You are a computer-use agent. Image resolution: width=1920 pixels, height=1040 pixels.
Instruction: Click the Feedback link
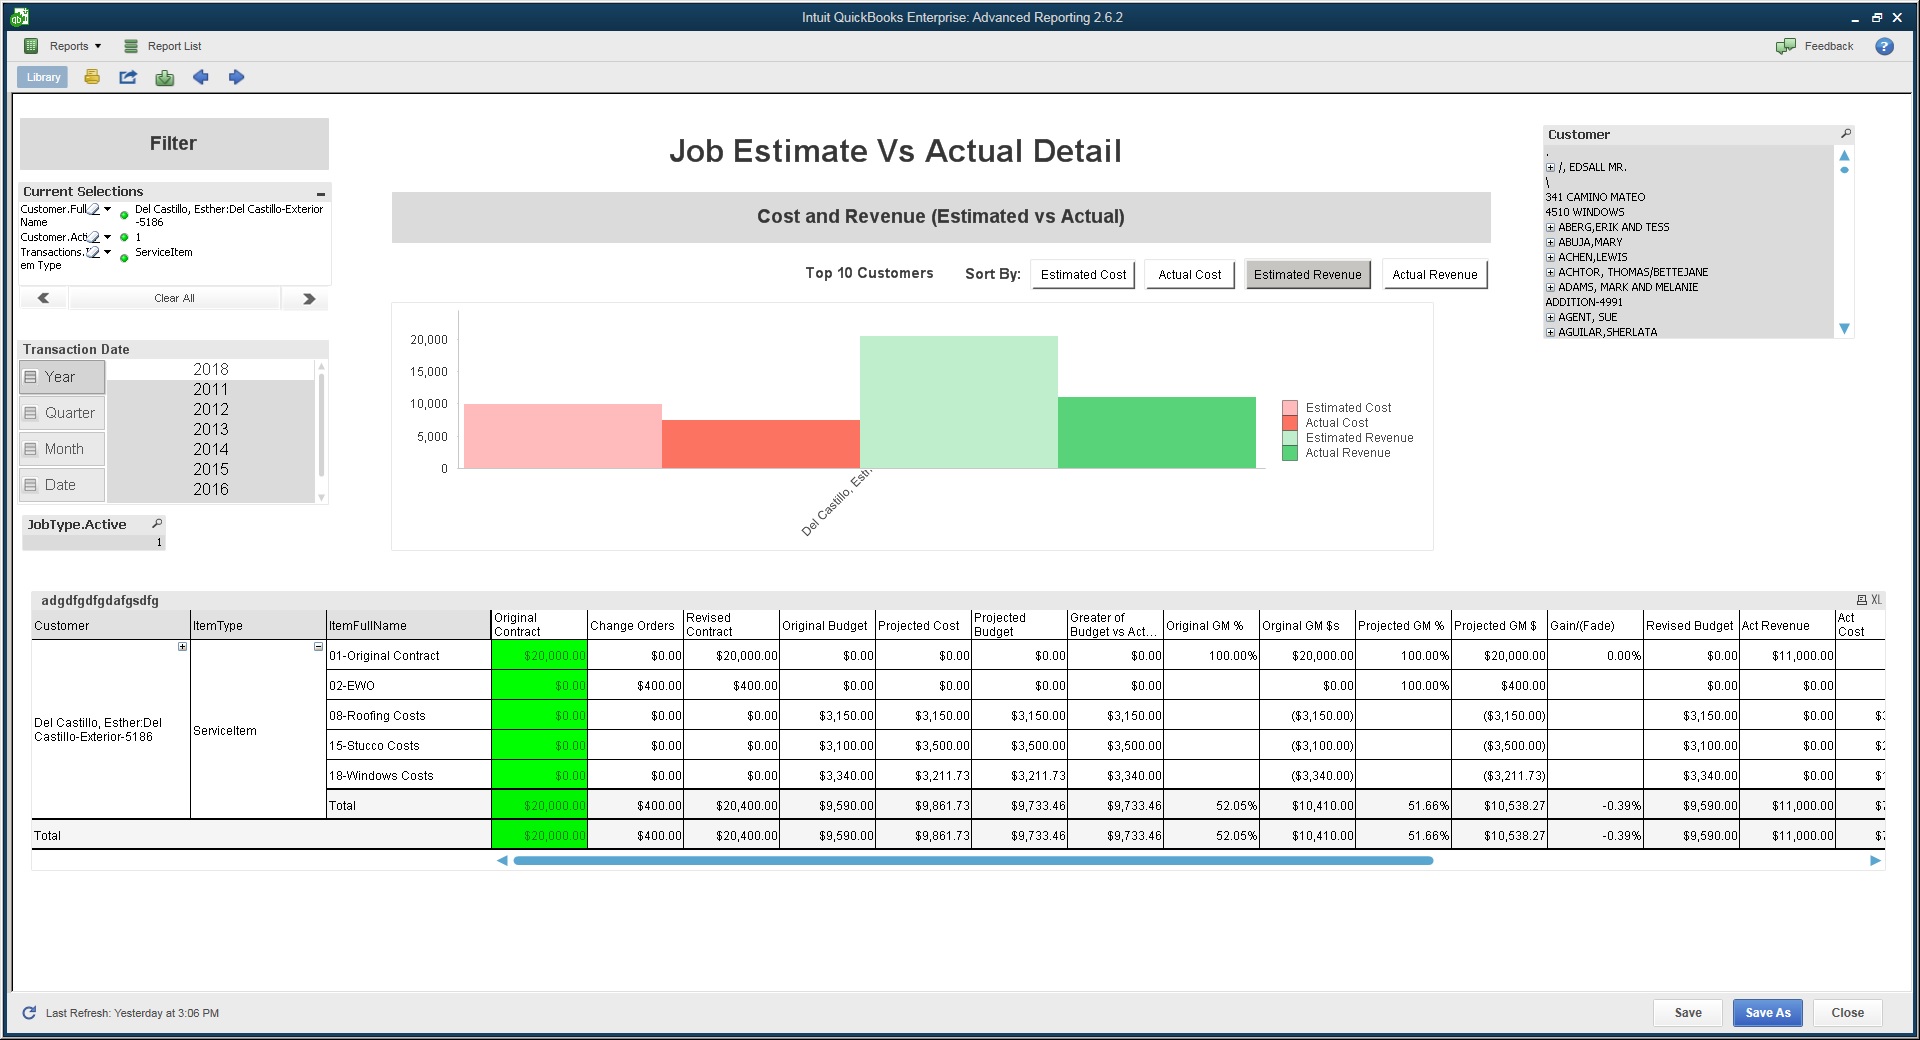[1829, 46]
